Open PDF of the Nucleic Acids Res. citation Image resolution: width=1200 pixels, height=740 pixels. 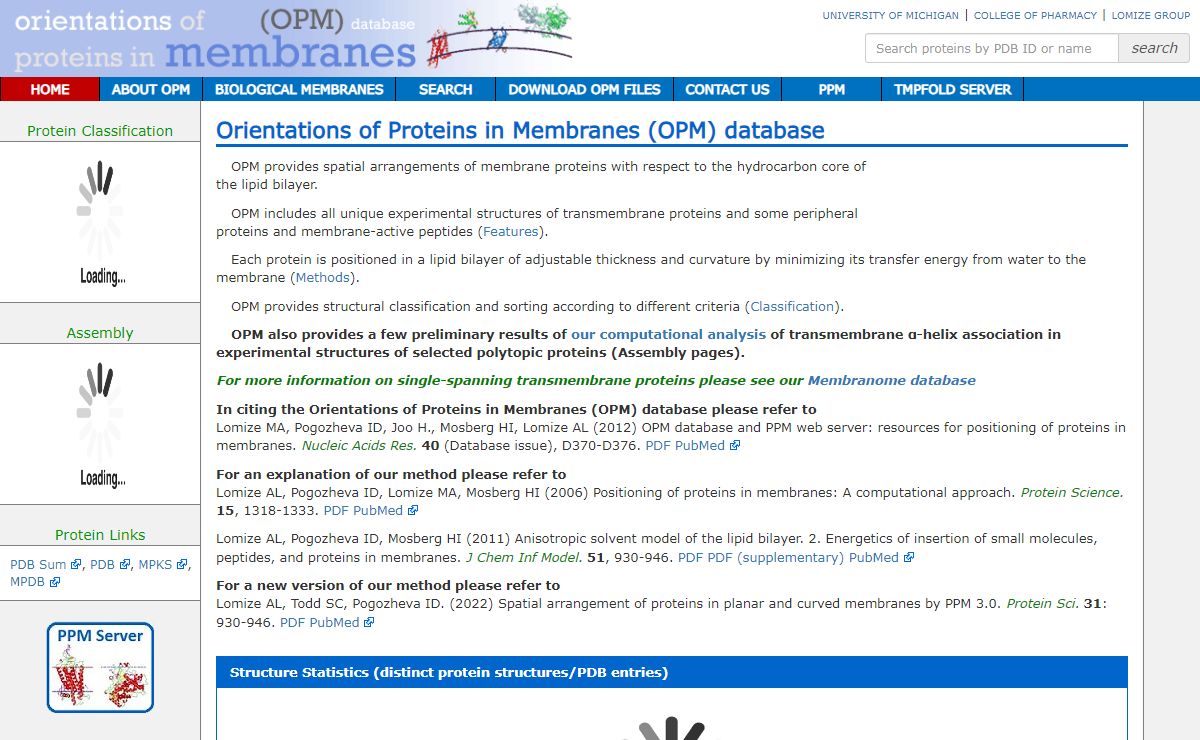coord(658,446)
